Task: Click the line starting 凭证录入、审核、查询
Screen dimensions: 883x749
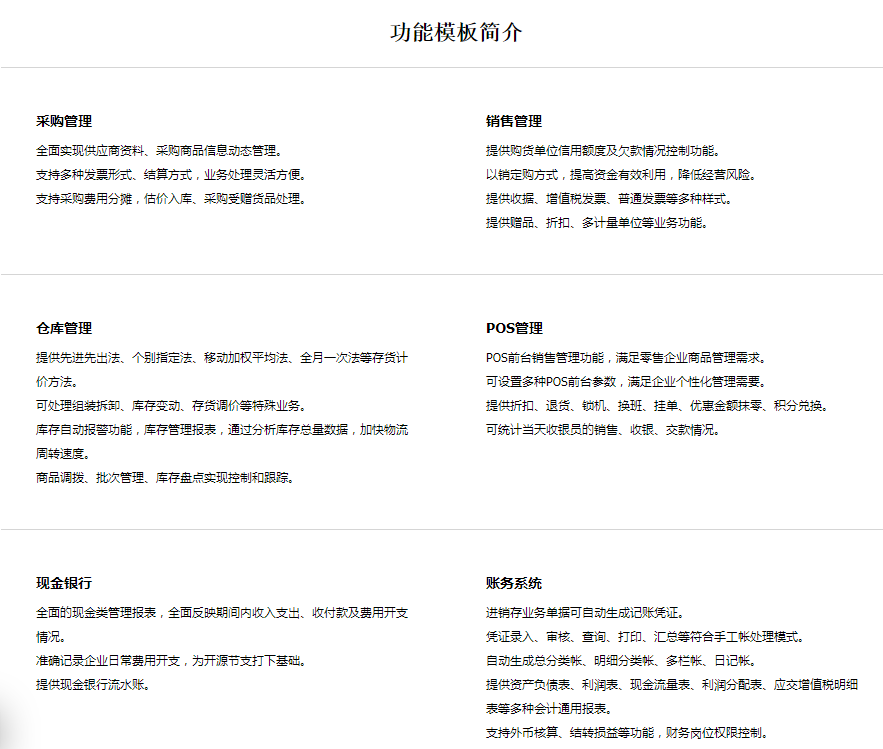Action: [645, 637]
